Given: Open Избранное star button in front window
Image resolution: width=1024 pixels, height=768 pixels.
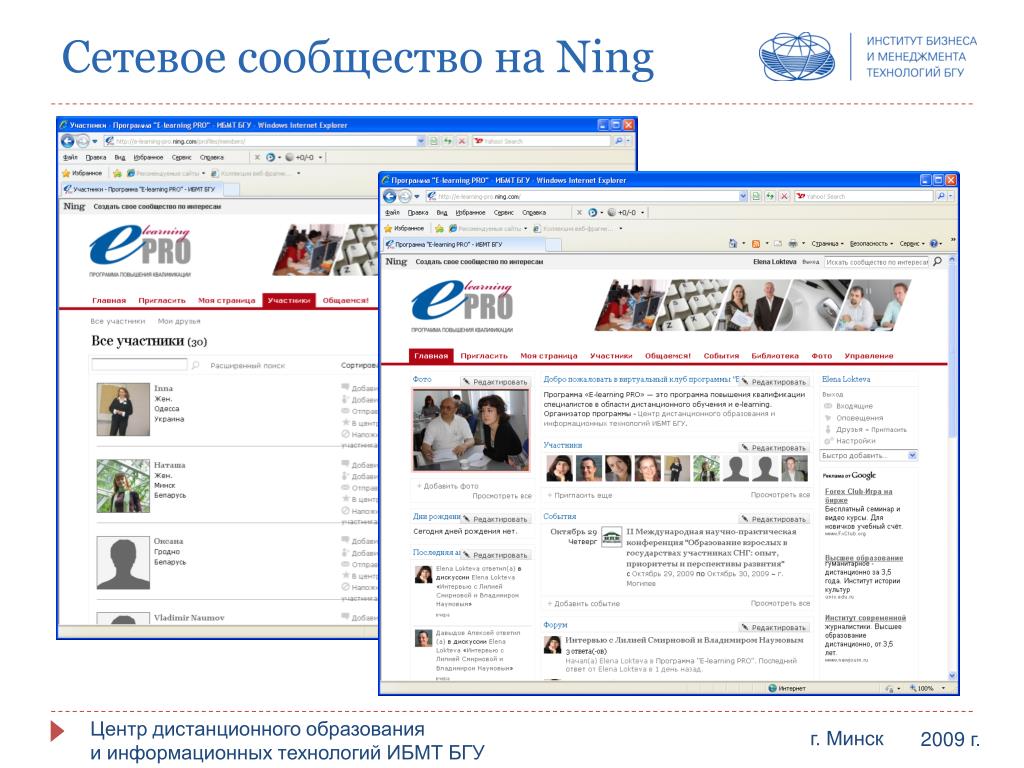Looking at the screenshot, I should point(404,229).
